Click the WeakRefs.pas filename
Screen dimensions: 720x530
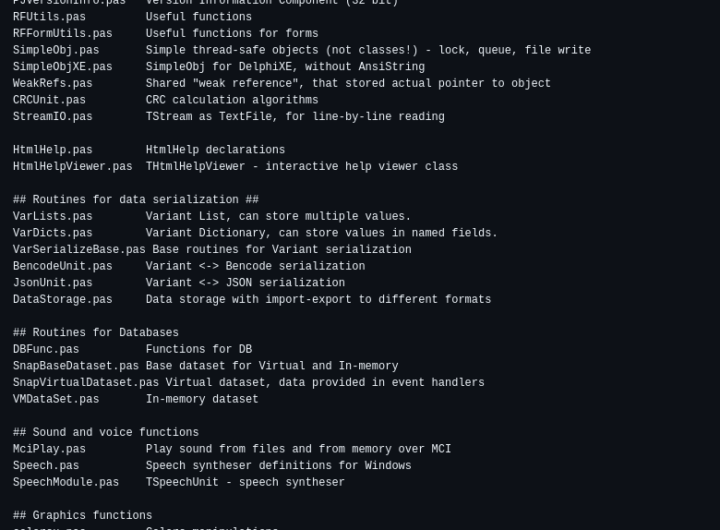[52, 84]
